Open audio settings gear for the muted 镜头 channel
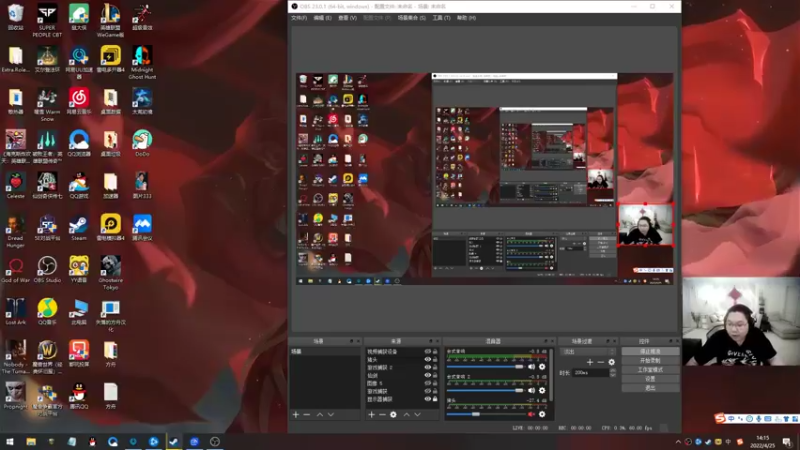The image size is (800, 450). click(x=542, y=414)
